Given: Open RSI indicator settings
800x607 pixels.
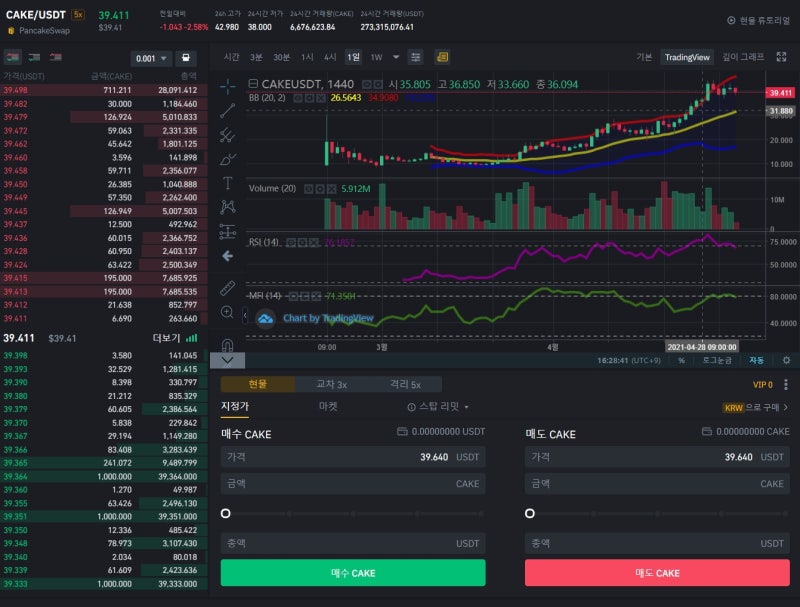Looking at the screenshot, I should pos(302,243).
